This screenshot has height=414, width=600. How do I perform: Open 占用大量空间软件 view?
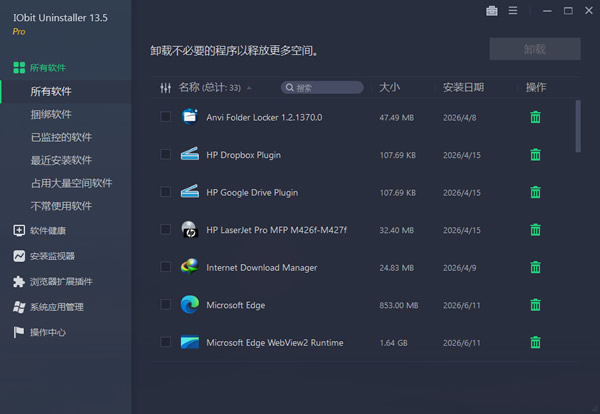pyautogui.click(x=72, y=183)
